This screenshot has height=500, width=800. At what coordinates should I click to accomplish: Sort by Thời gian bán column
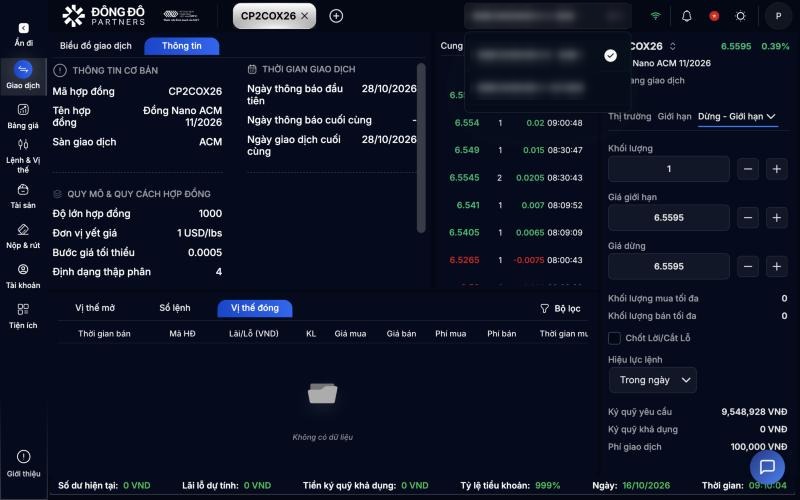[x=104, y=334]
